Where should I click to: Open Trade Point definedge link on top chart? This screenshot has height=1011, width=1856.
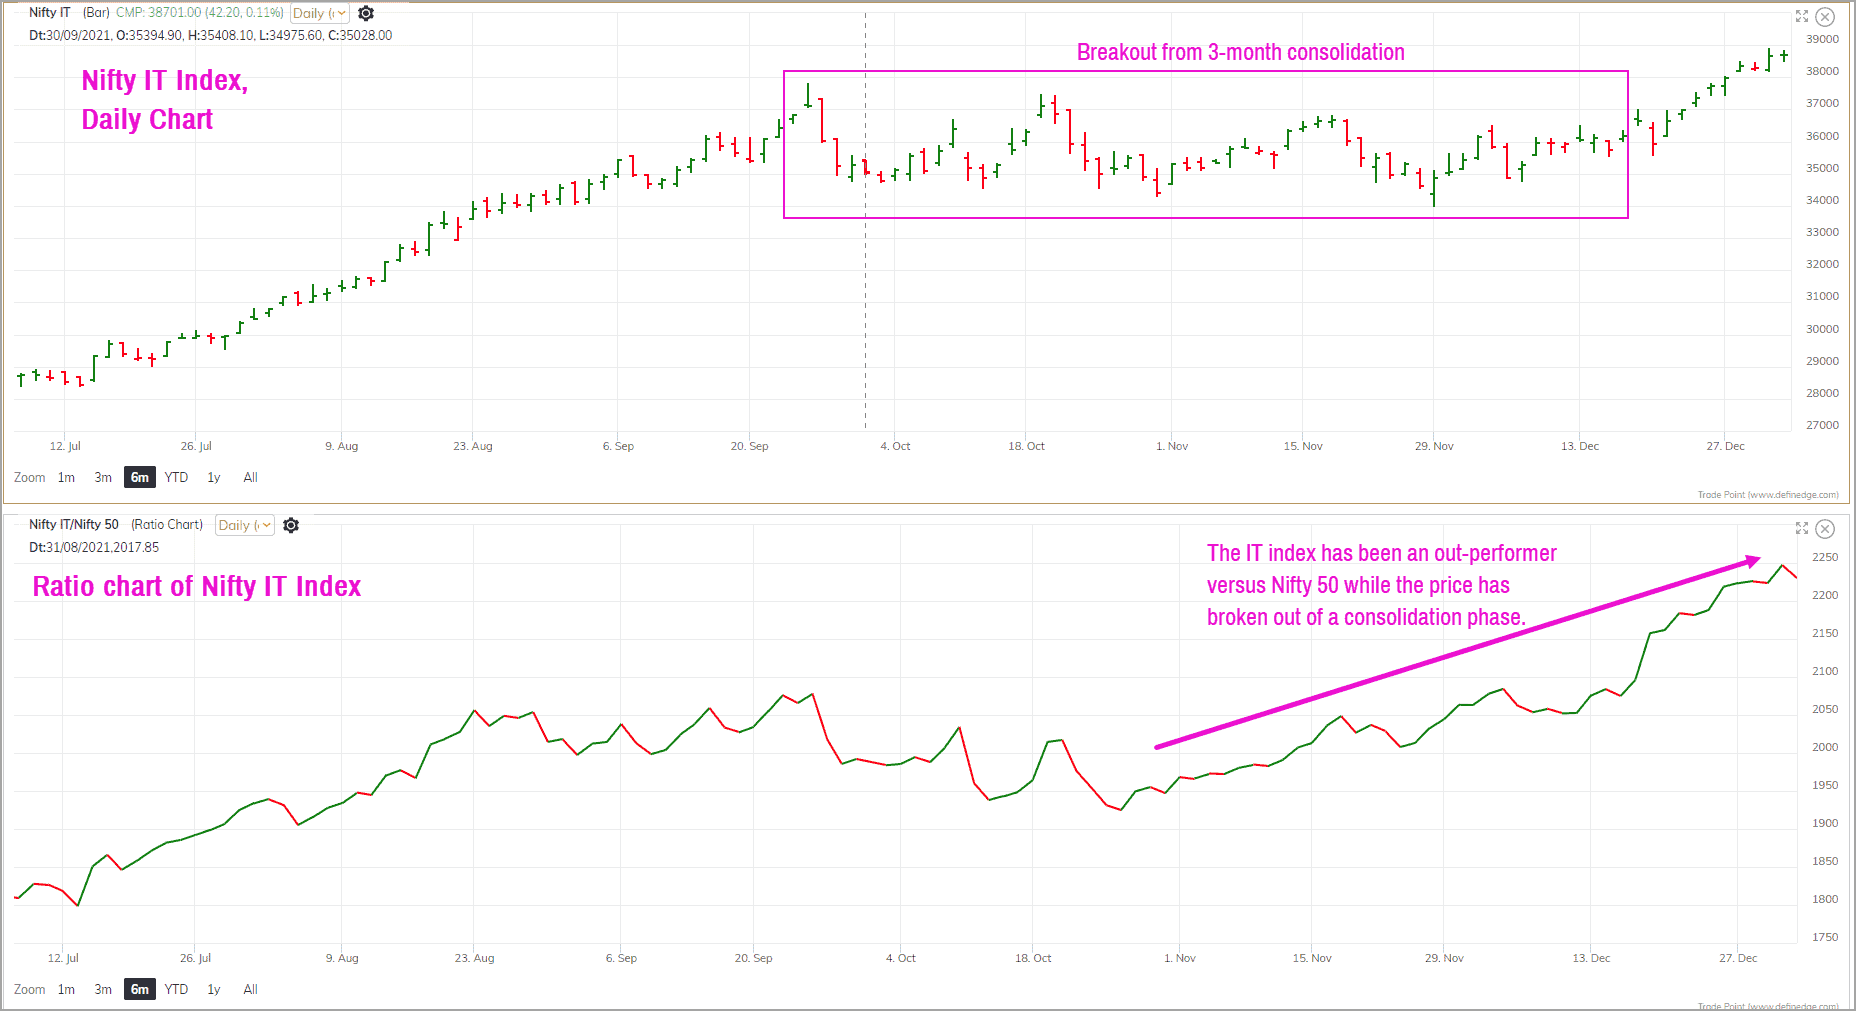coord(1768,495)
